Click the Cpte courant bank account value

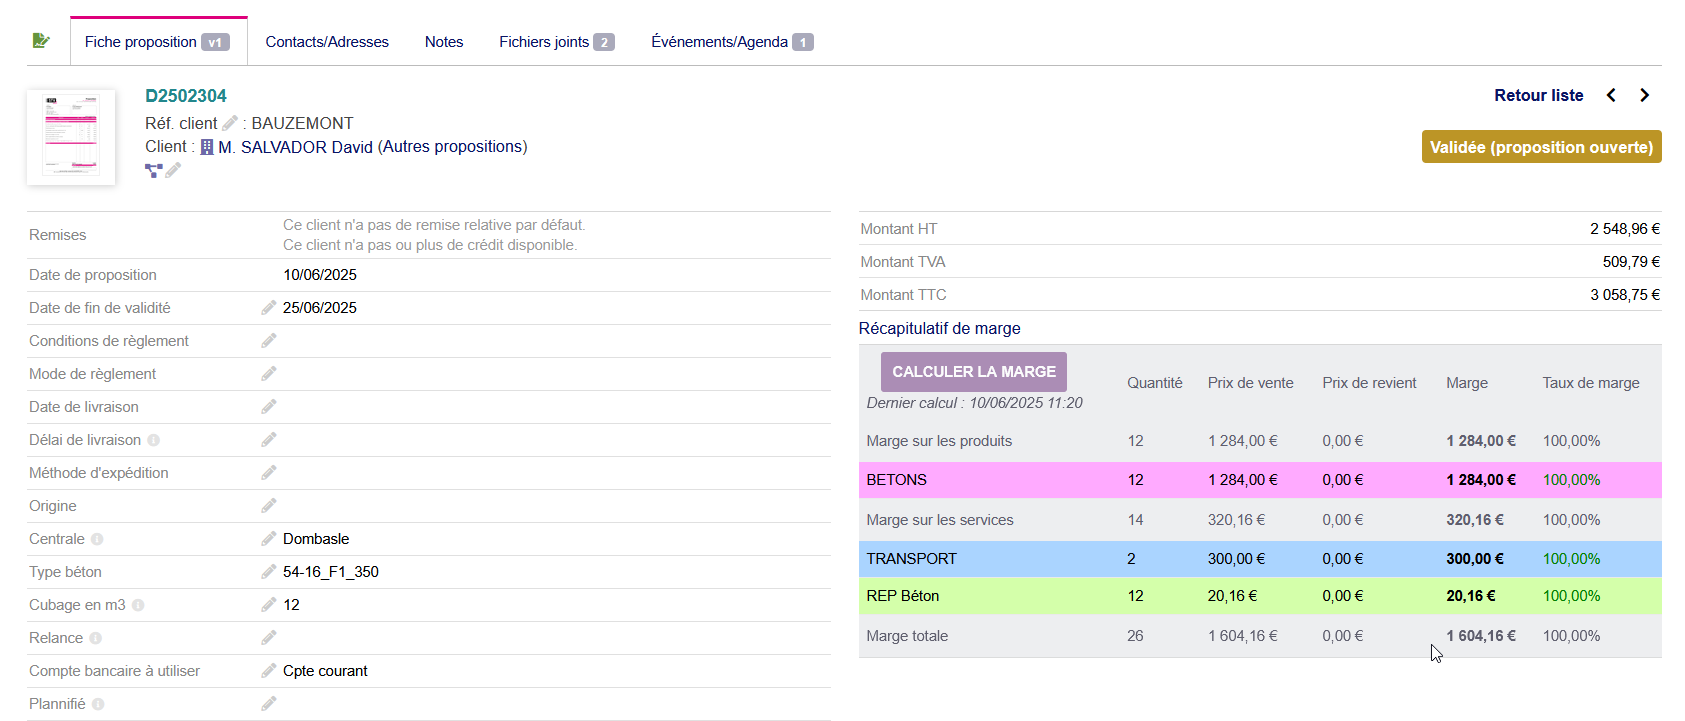[x=325, y=671]
